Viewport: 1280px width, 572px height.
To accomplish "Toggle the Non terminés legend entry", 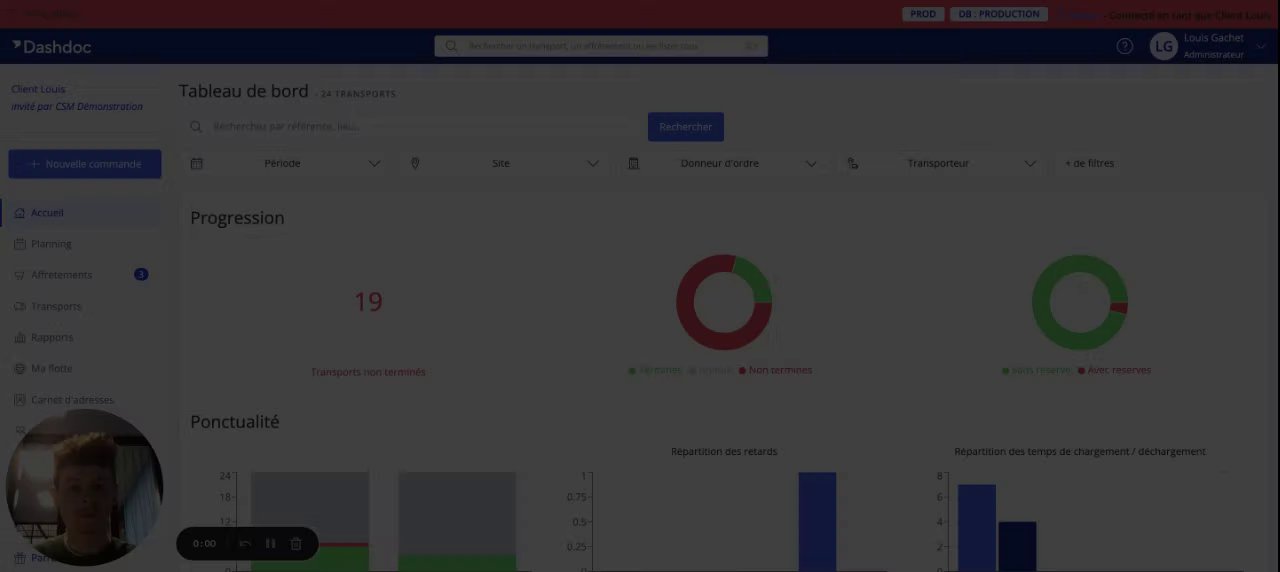I will (x=775, y=371).
